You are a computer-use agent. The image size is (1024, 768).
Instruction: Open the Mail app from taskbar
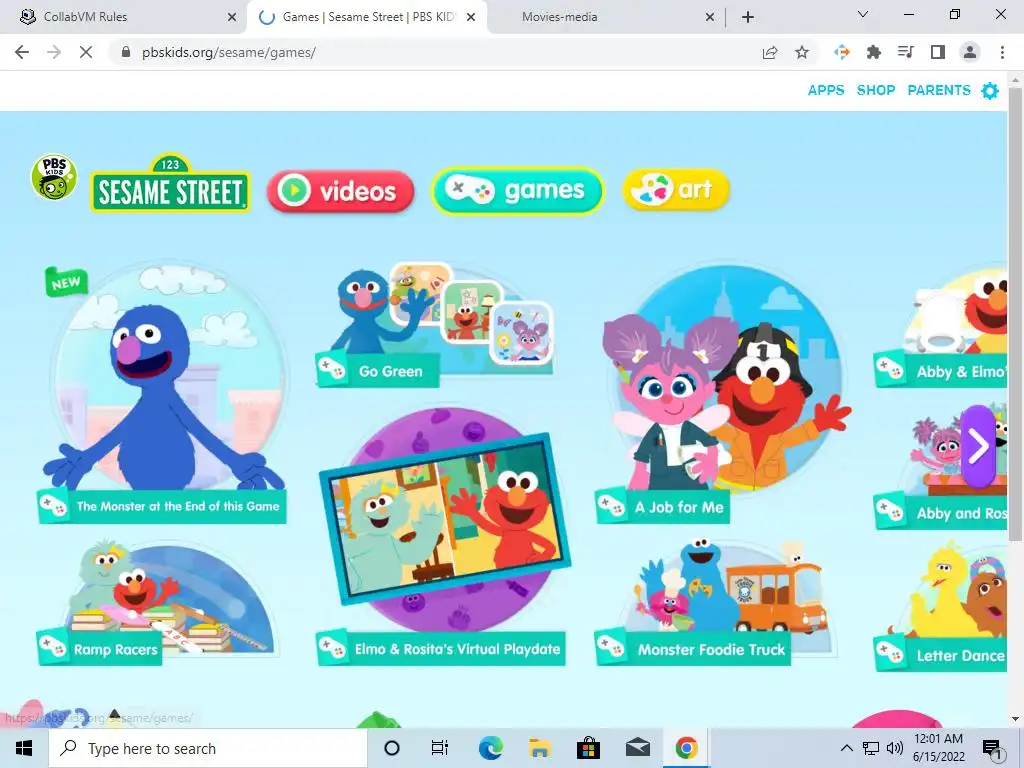pos(637,748)
